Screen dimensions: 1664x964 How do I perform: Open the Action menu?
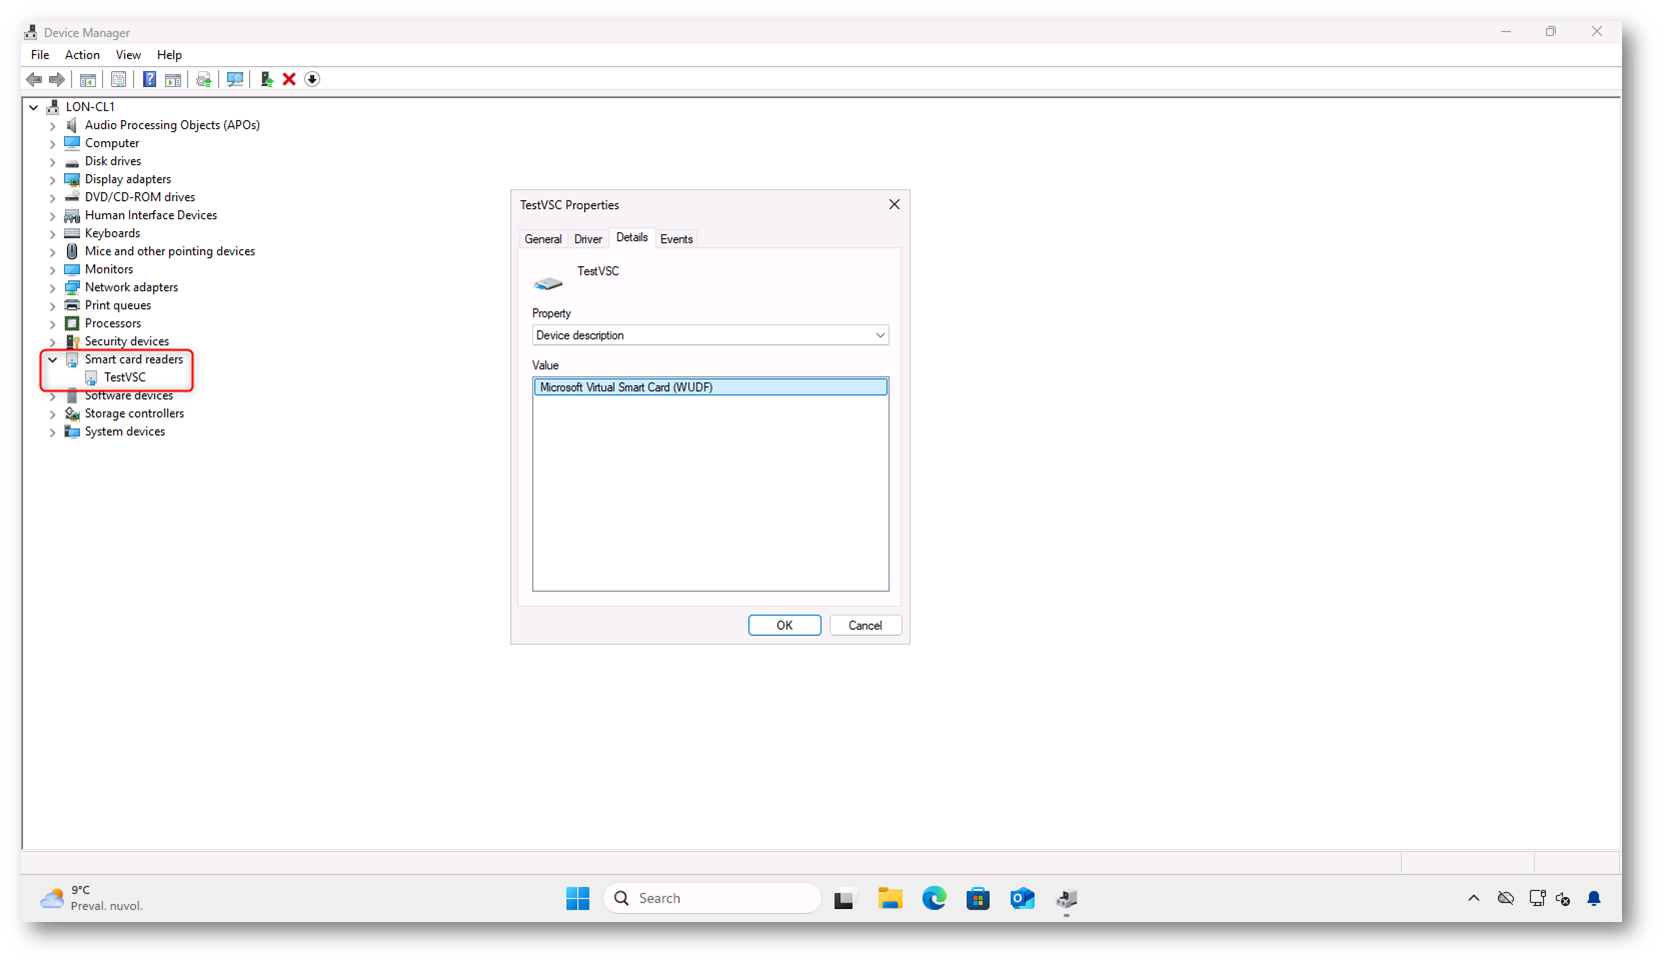pos(82,55)
